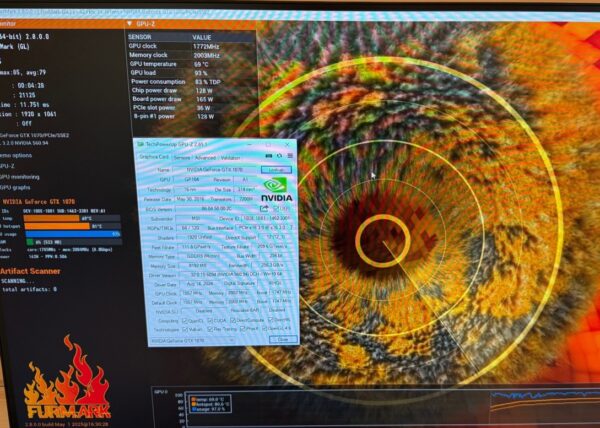Click the GPU-Z title bar app icon
Viewport: 600px width, 428px height.
click(x=140, y=144)
